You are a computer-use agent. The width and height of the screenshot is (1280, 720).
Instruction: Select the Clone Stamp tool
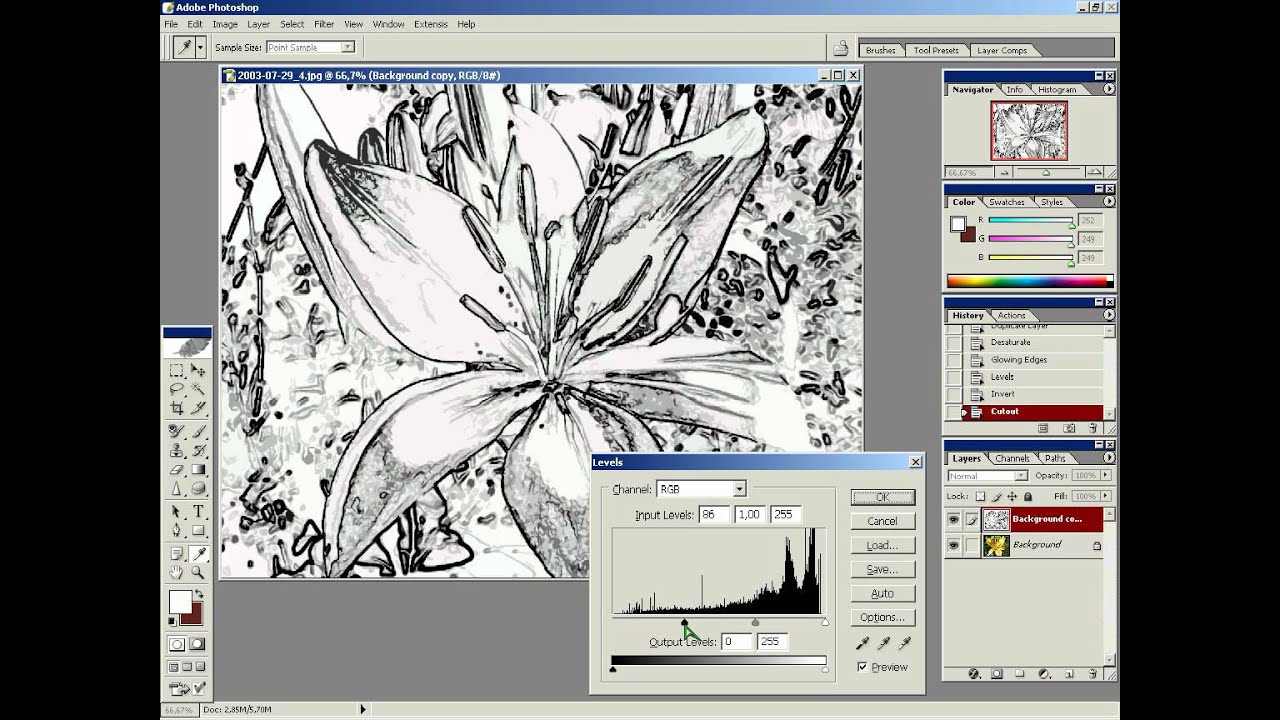(x=177, y=450)
